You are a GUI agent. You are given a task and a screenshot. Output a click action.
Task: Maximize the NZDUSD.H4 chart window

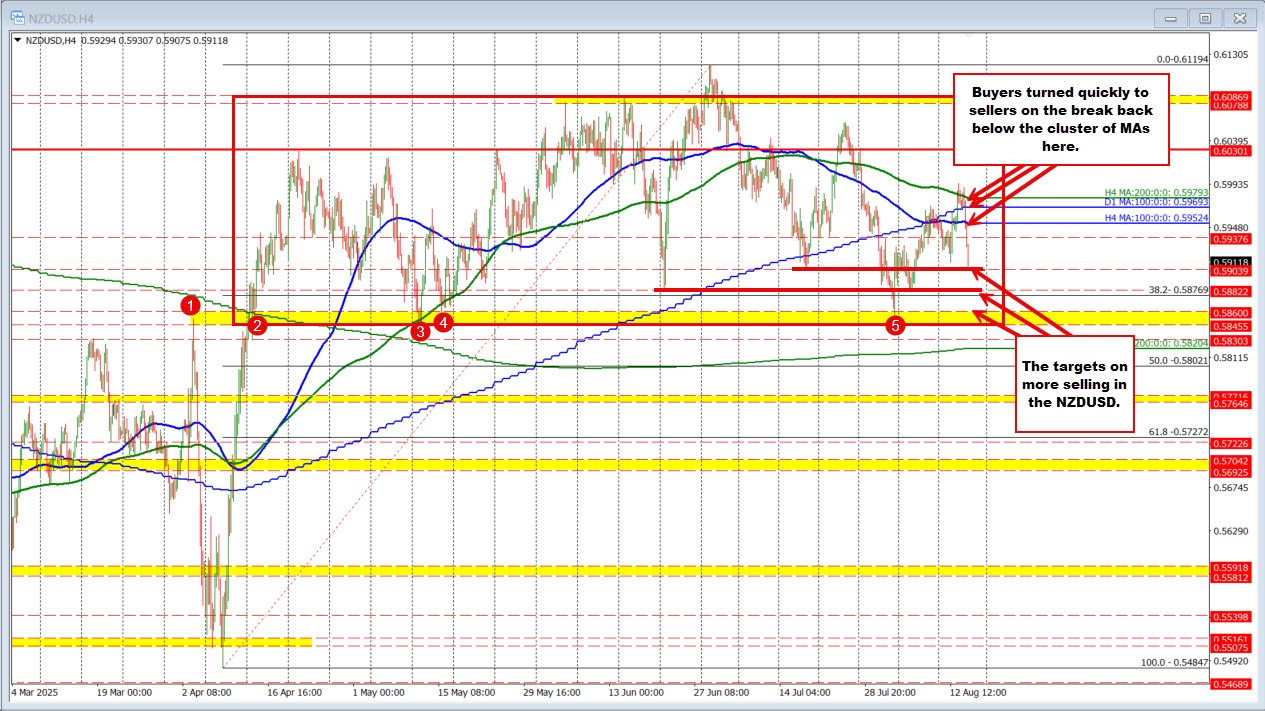pos(1205,17)
